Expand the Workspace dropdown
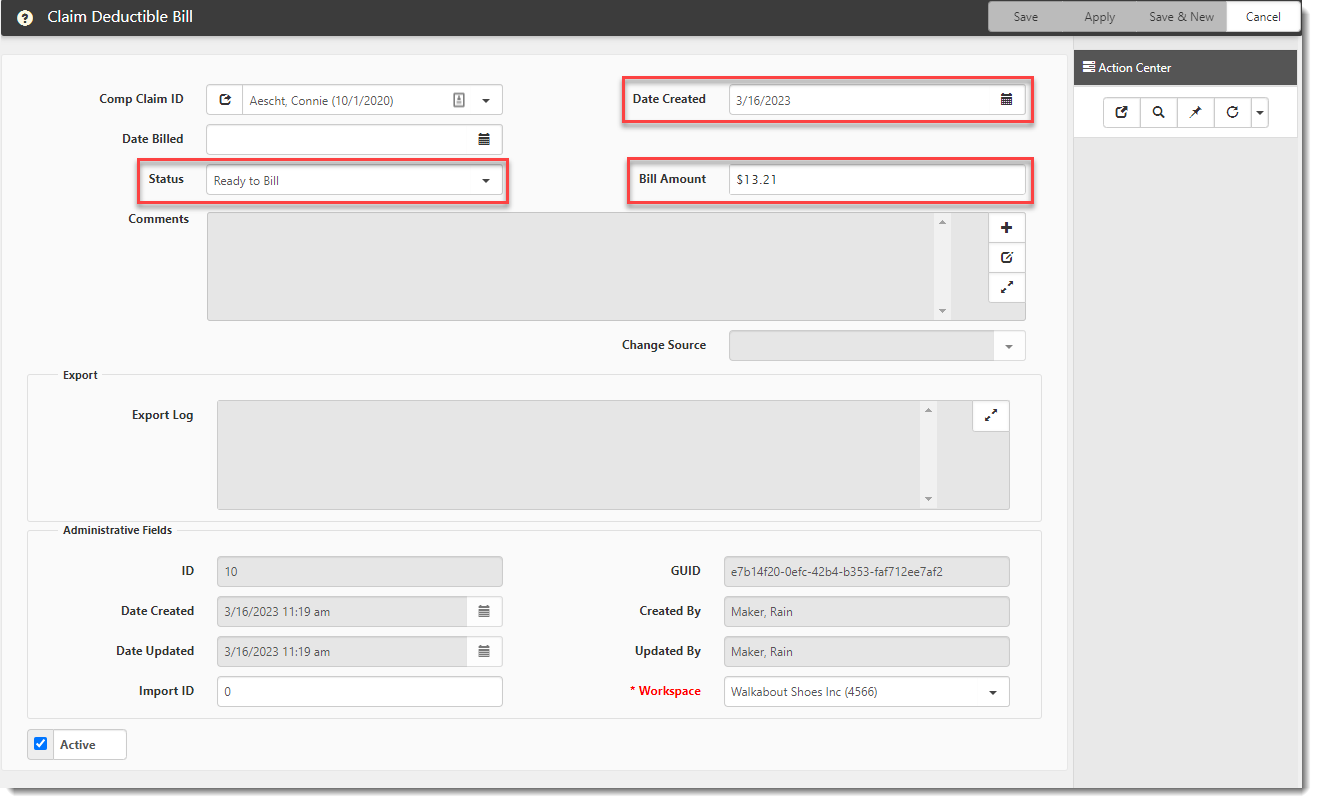This screenshot has height=803, width=1317. (992, 692)
